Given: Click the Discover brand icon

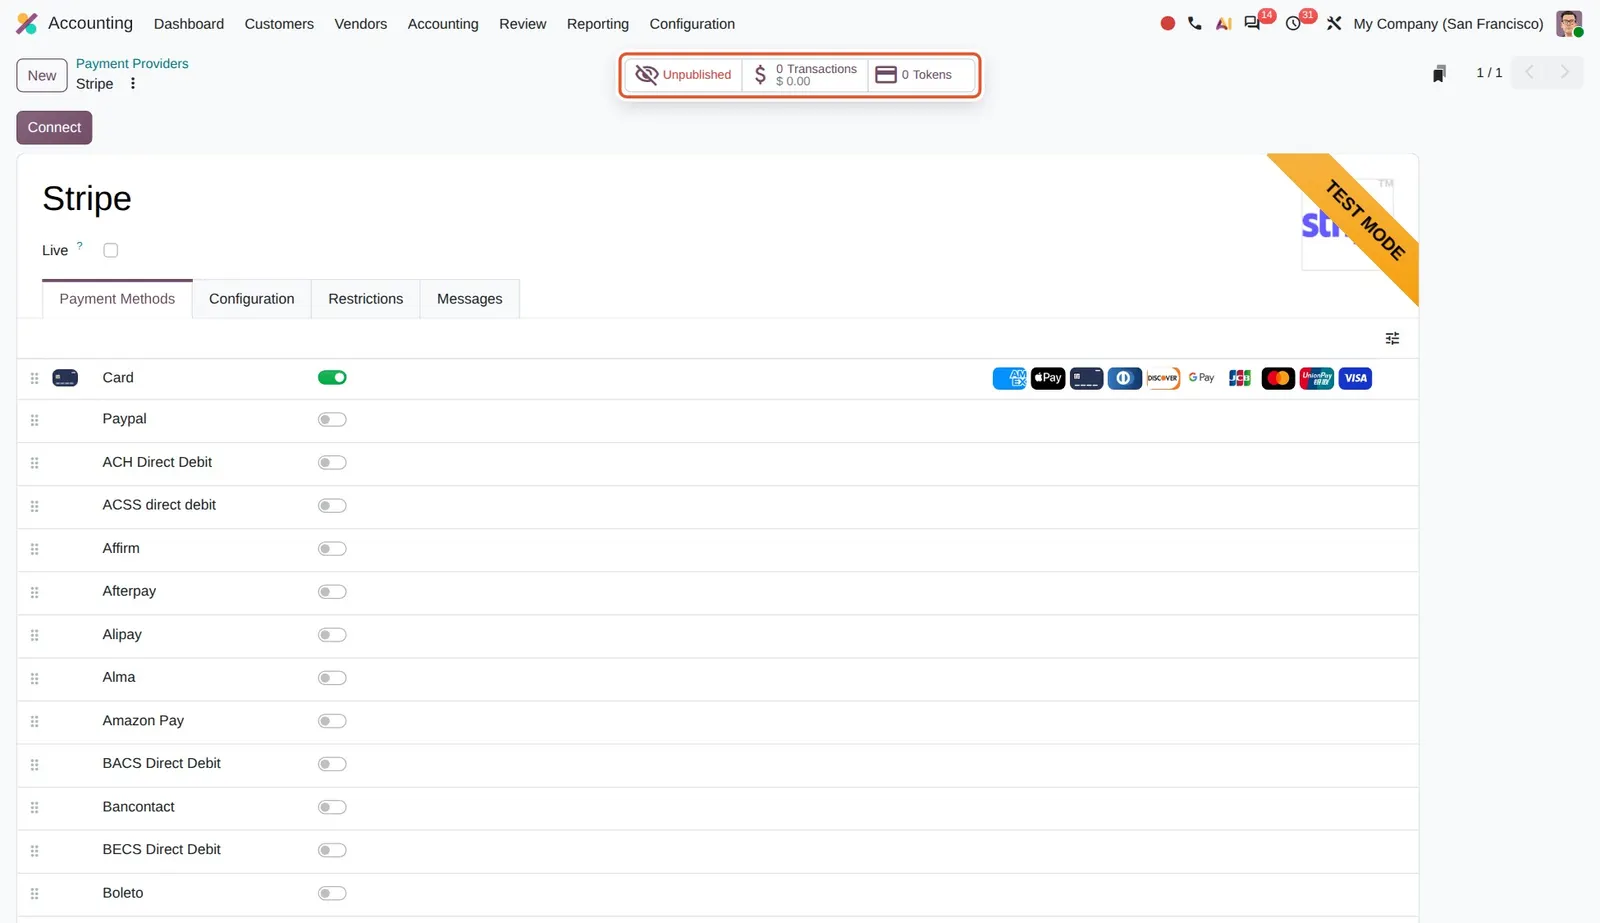Looking at the screenshot, I should 1163,378.
